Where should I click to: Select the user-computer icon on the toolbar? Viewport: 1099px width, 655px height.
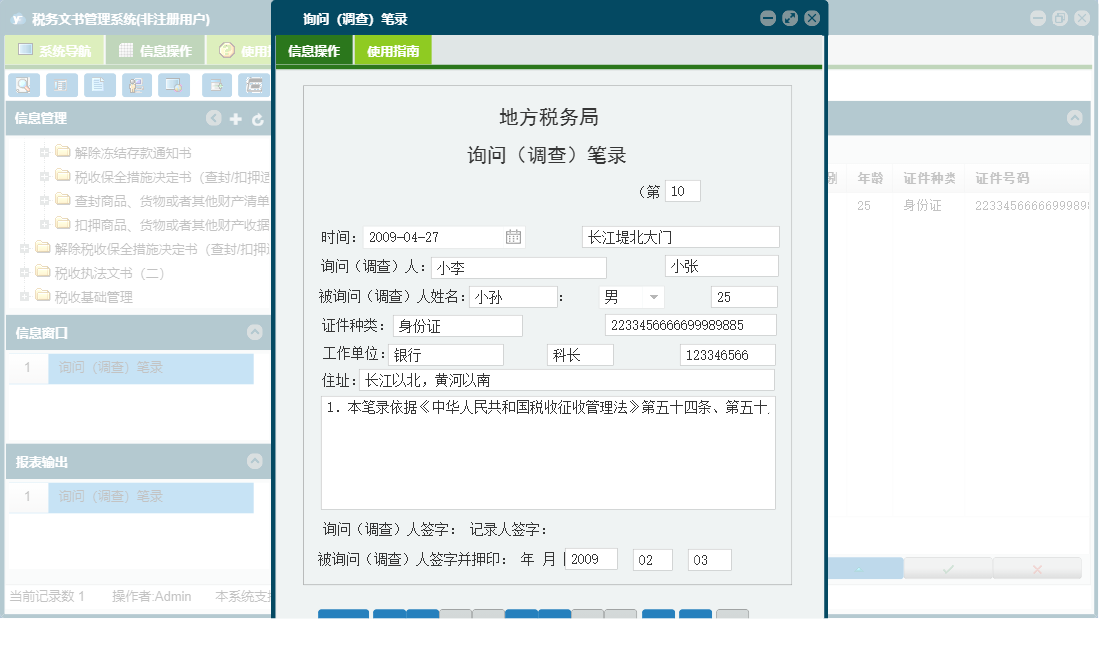pyautogui.click(x=139, y=85)
